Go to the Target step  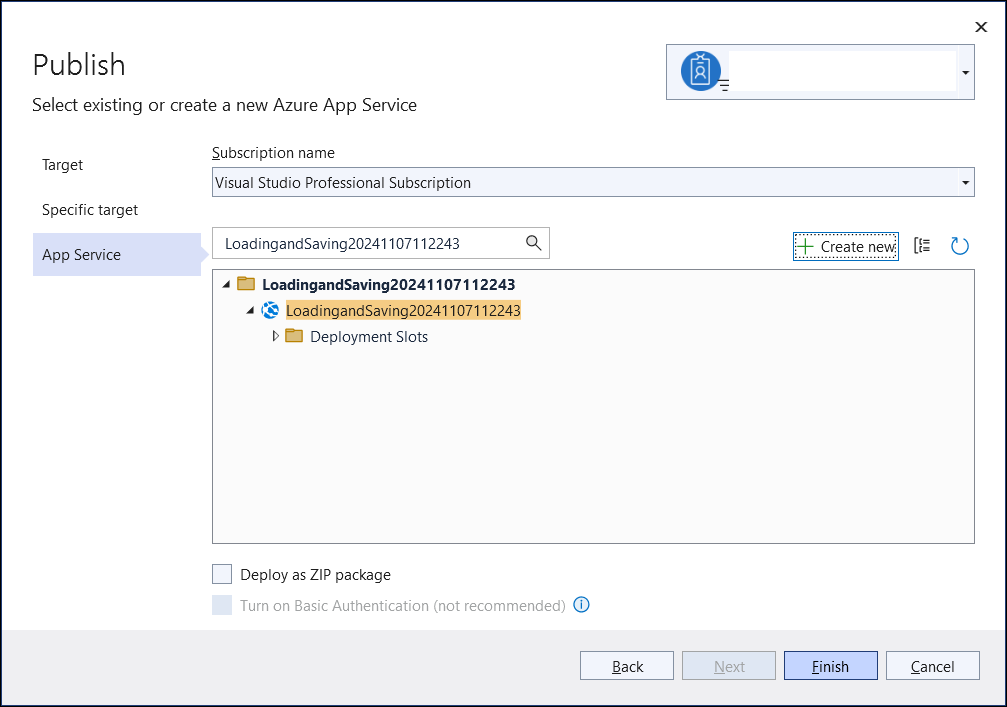pos(62,164)
